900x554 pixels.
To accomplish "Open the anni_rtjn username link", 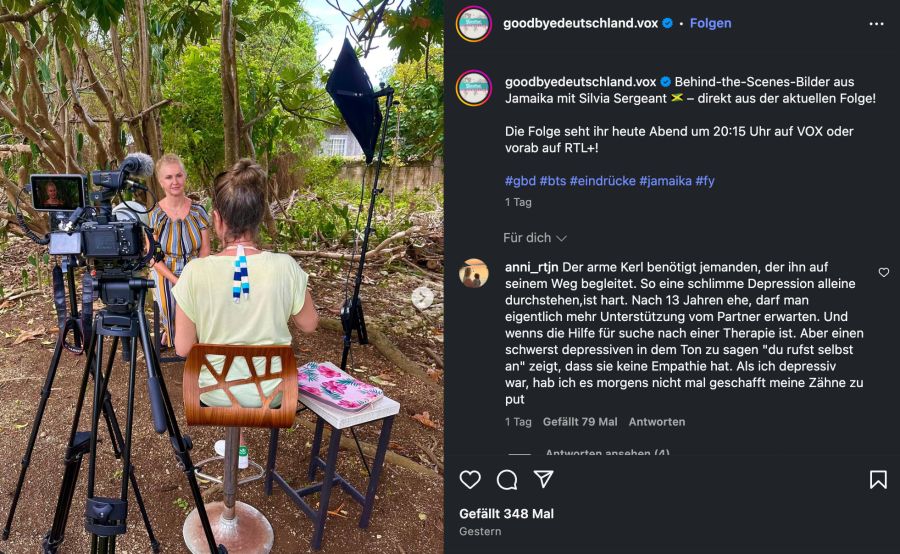I will (x=531, y=267).
